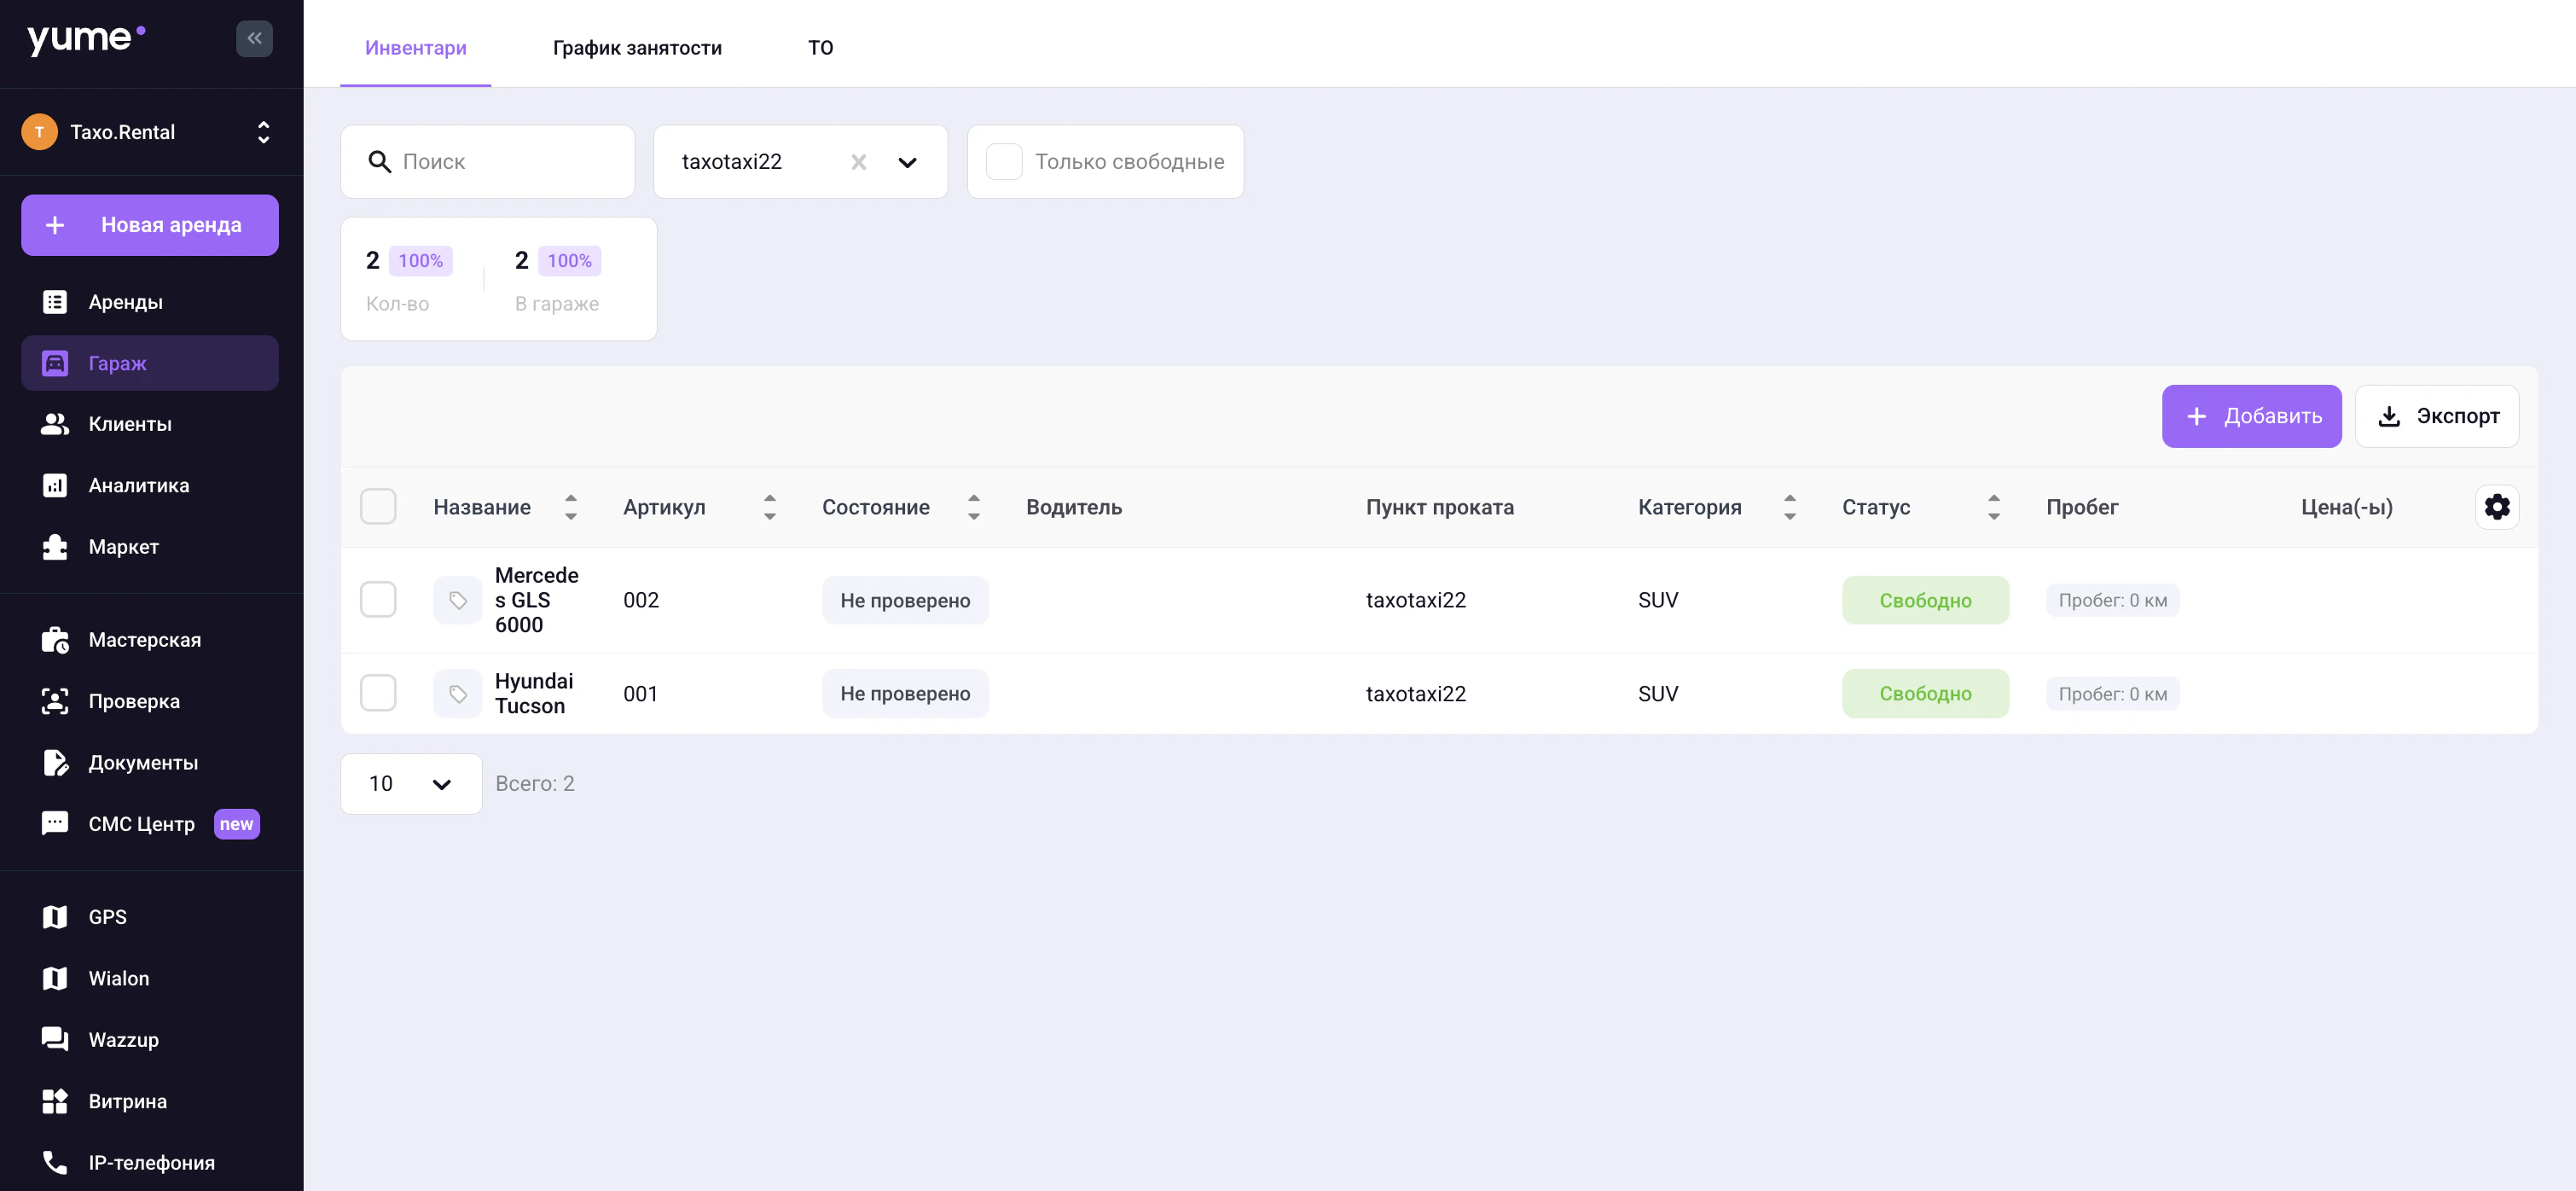Select the Mercedes GLS 6000 row checkbox
Screen dimensions: 2576x1191
pos(378,600)
